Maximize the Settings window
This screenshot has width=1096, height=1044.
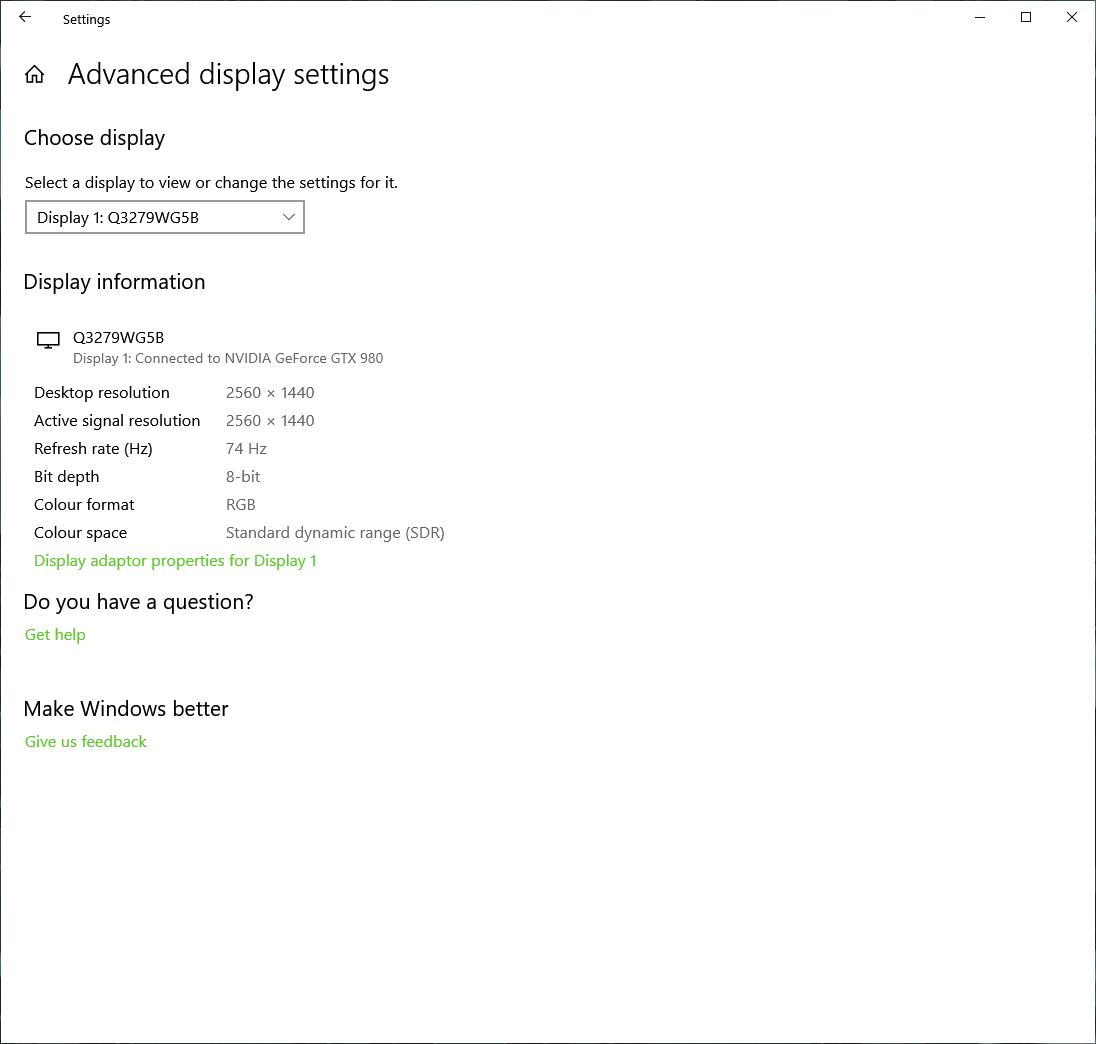[1026, 17]
